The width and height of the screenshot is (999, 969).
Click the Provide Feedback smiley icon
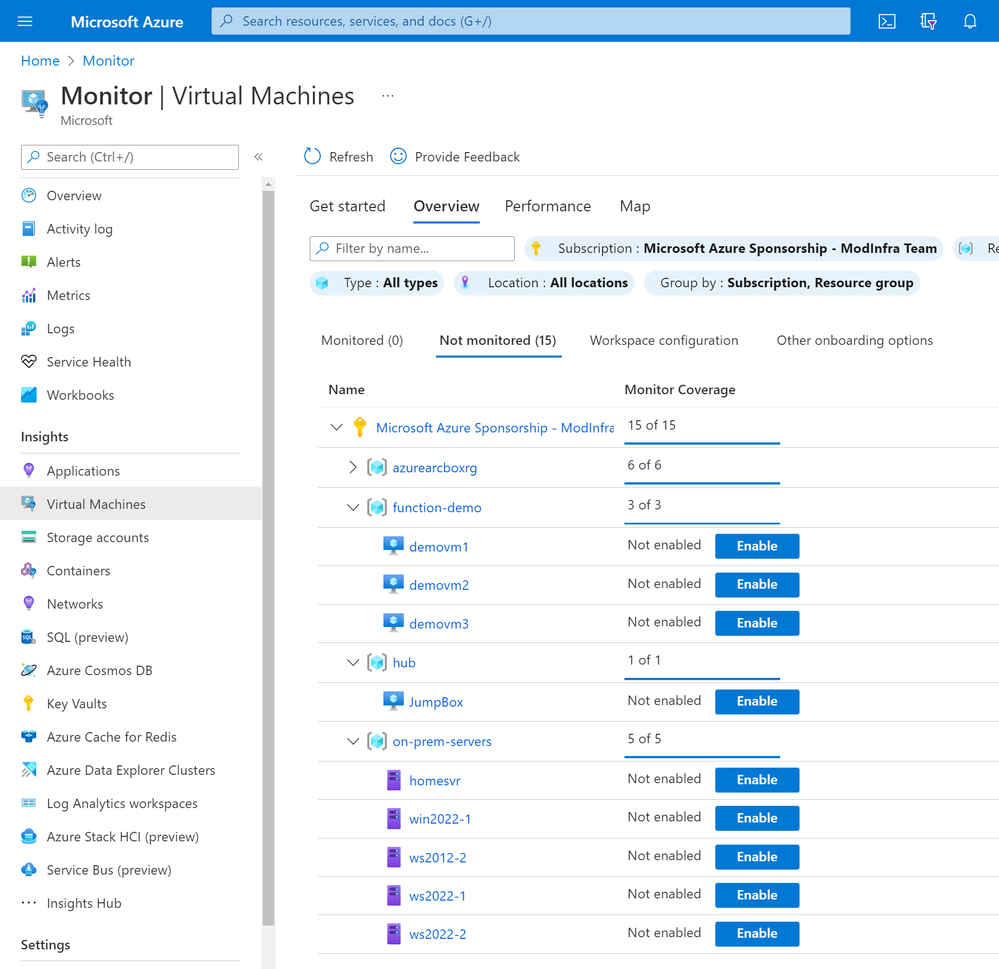tap(398, 157)
